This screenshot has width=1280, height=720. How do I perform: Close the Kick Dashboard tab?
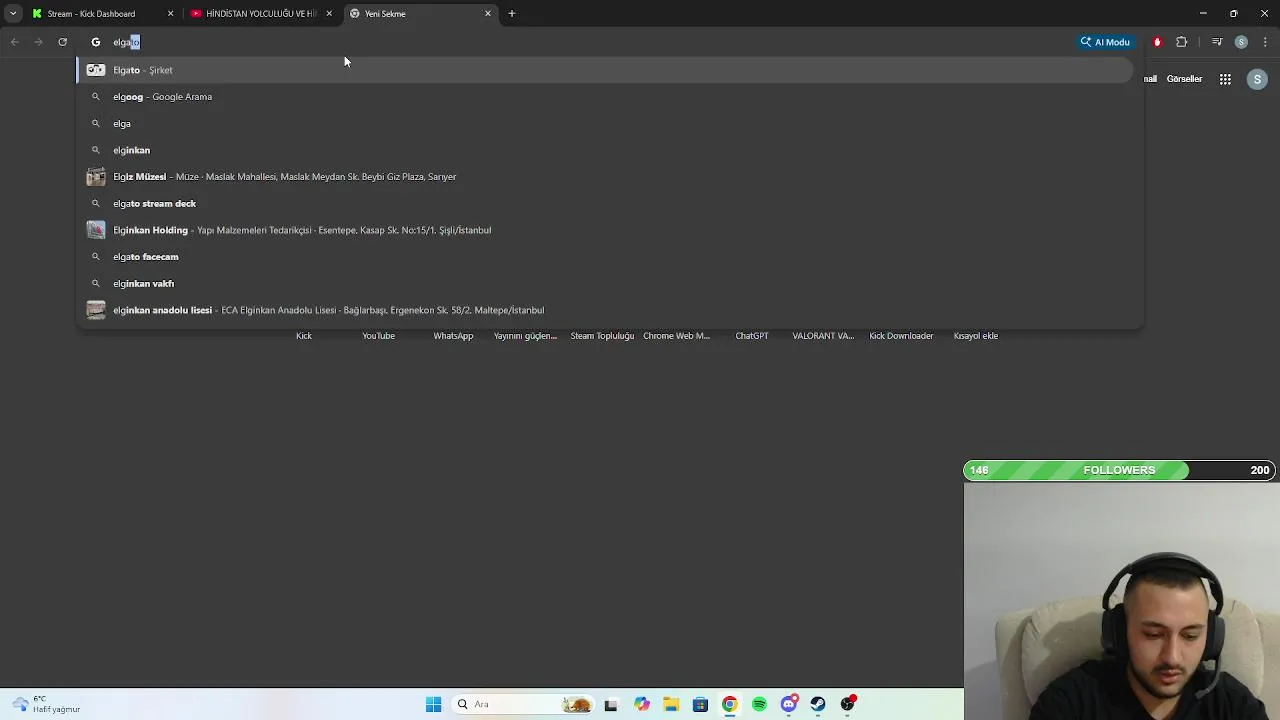[170, 14]
